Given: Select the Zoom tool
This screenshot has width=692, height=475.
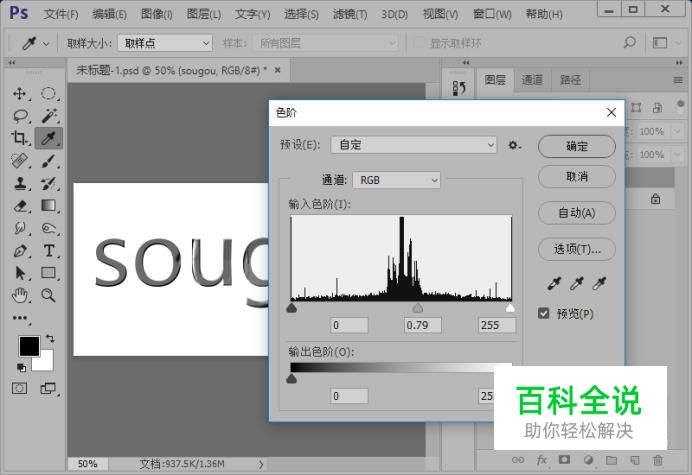Looking at the screenshot, I should pyautogui.click(x=49, y=295).
